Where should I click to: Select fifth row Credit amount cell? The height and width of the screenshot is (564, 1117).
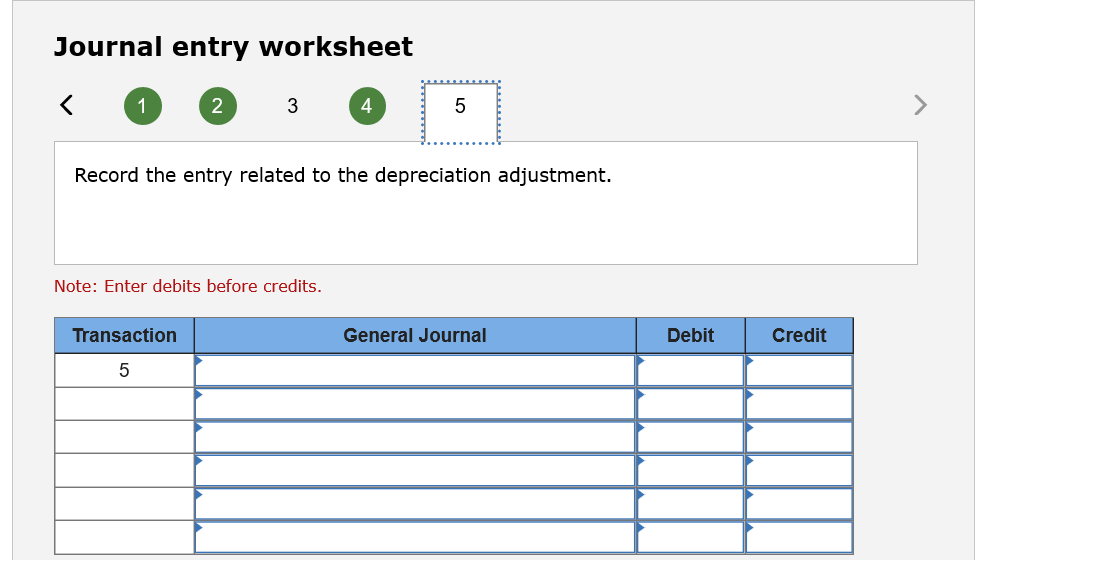pyautogui.click(x=799, y=504)
